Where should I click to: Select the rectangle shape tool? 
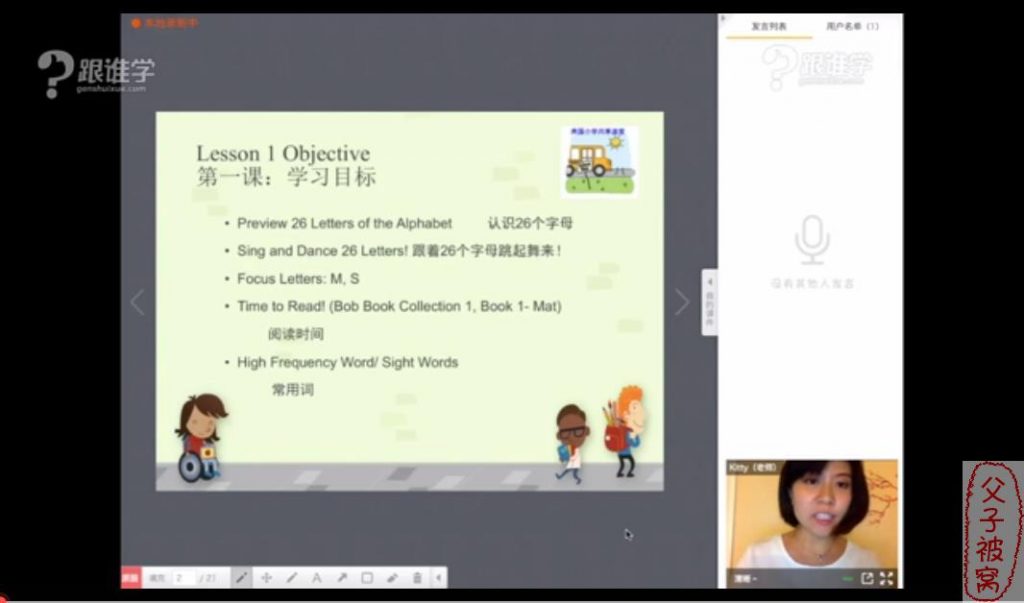point(367,578)
